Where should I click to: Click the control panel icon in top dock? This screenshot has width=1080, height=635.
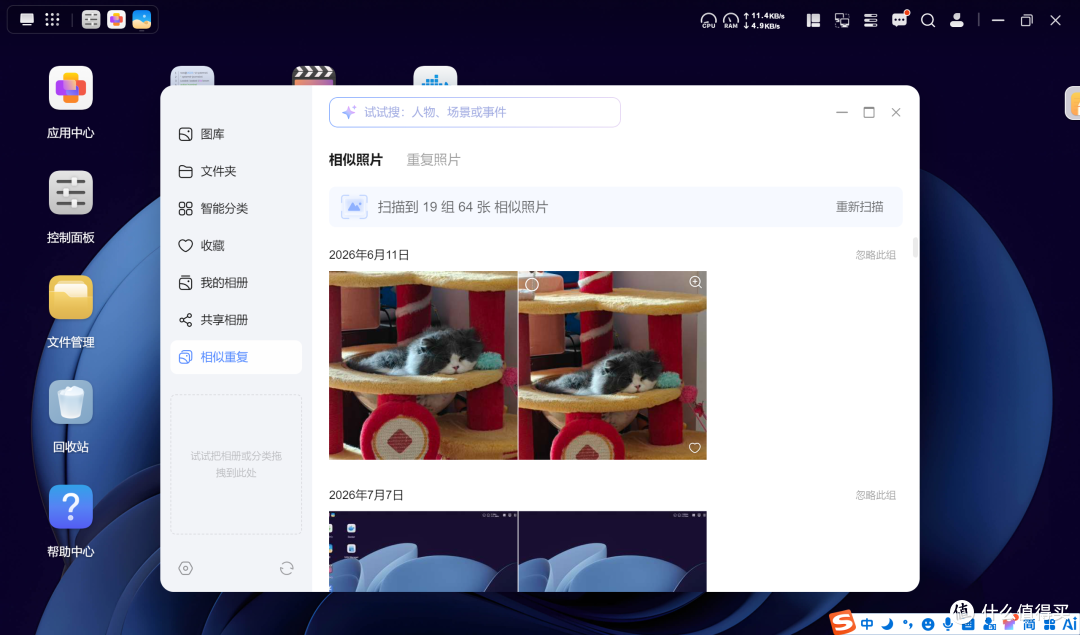point(91,19)
